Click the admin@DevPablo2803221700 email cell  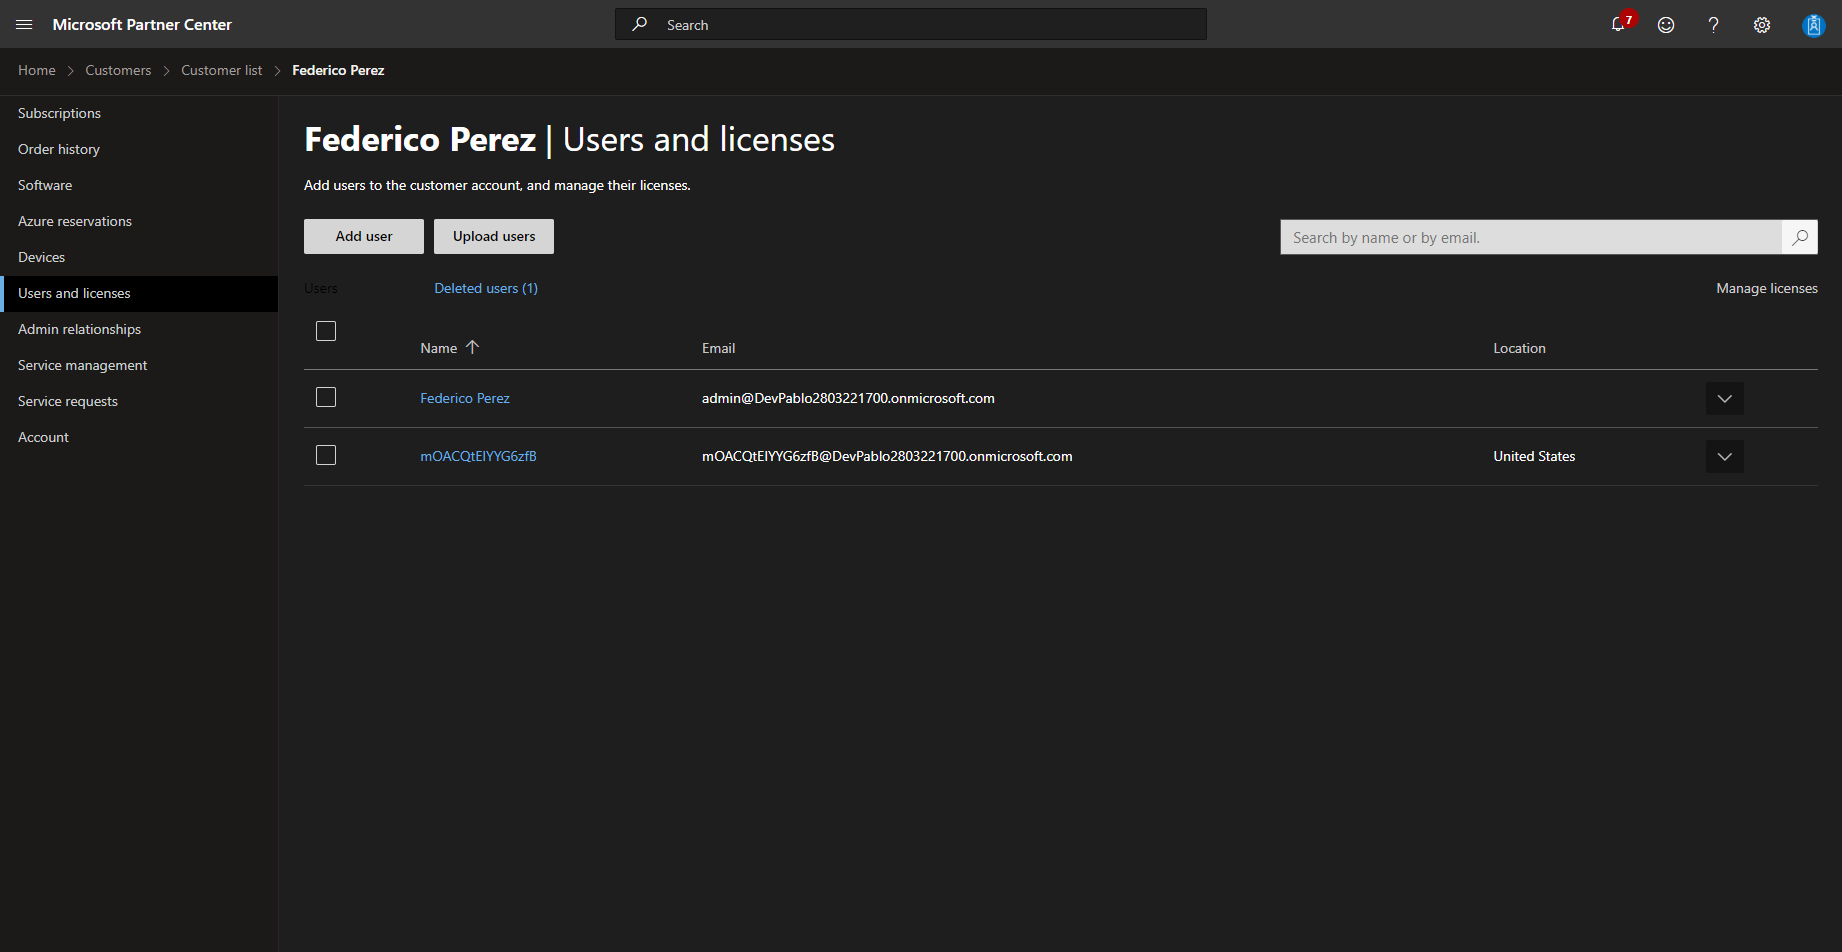848,398
